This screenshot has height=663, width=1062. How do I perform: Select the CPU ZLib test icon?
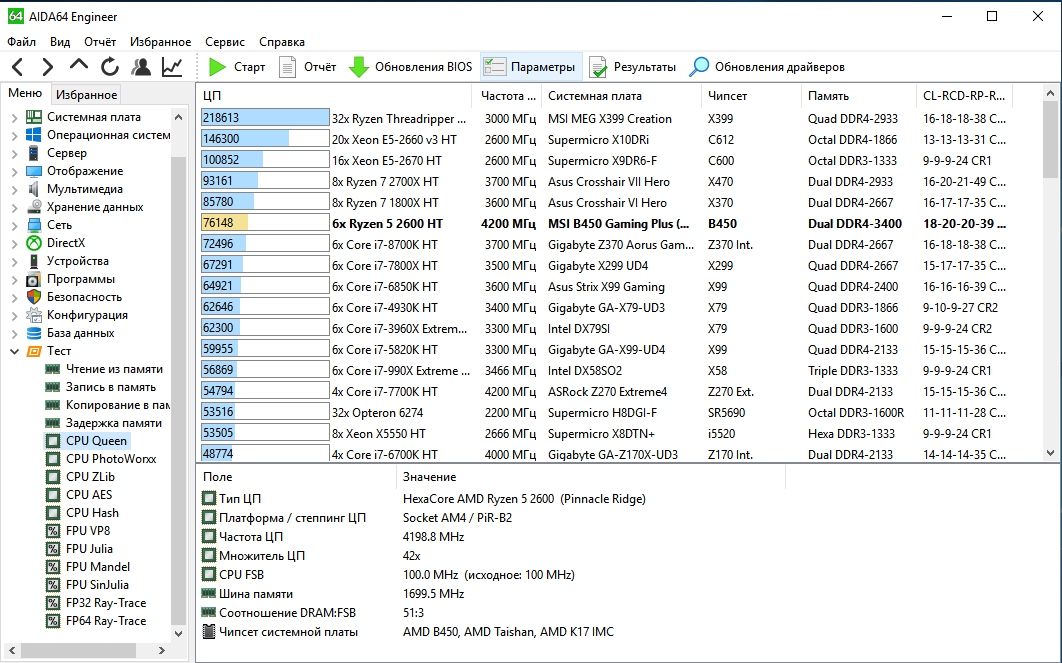53,477
